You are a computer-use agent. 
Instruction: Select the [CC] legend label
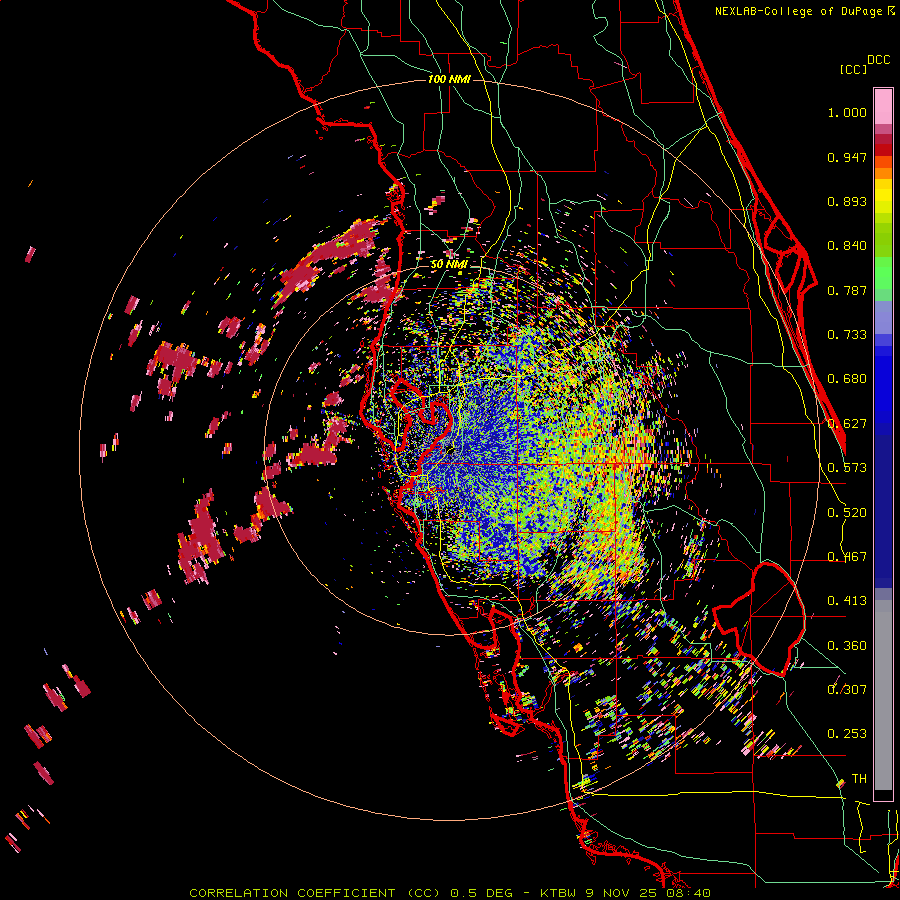(853, 69)
